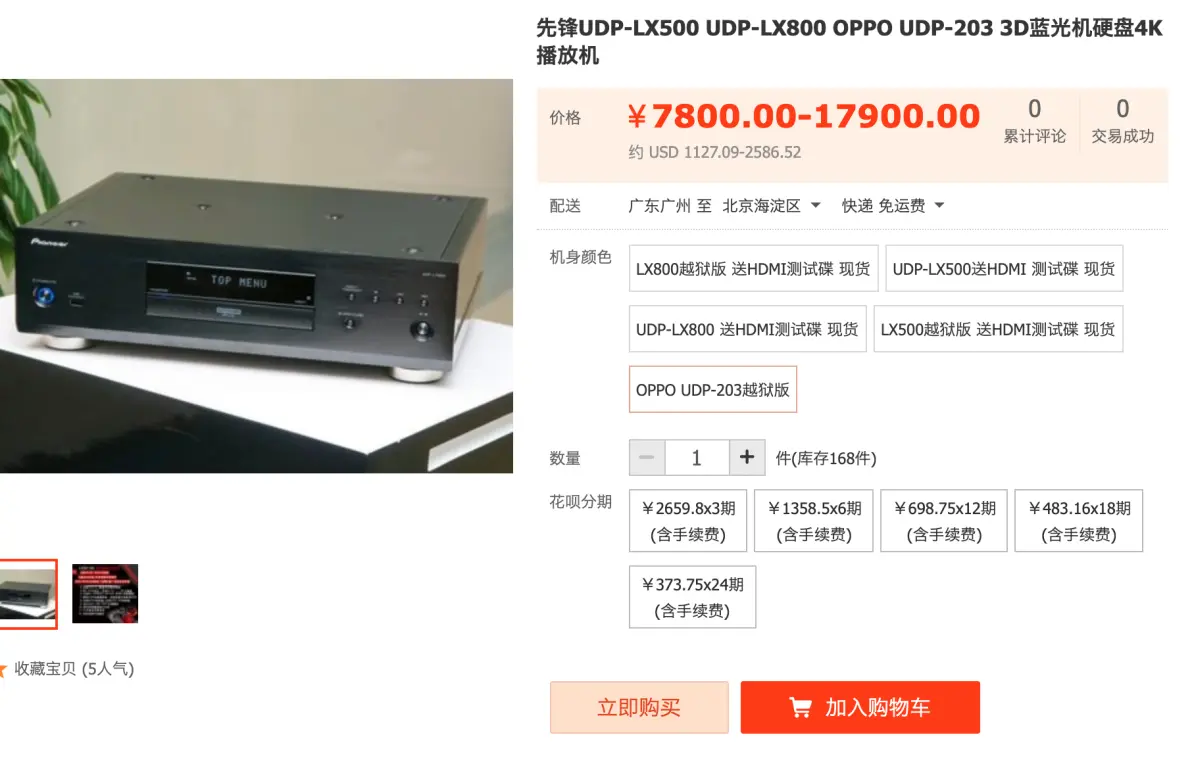Expand the 北京海淀区 destination dropdown
The image size is (1192, 760).
pos(771,206)
